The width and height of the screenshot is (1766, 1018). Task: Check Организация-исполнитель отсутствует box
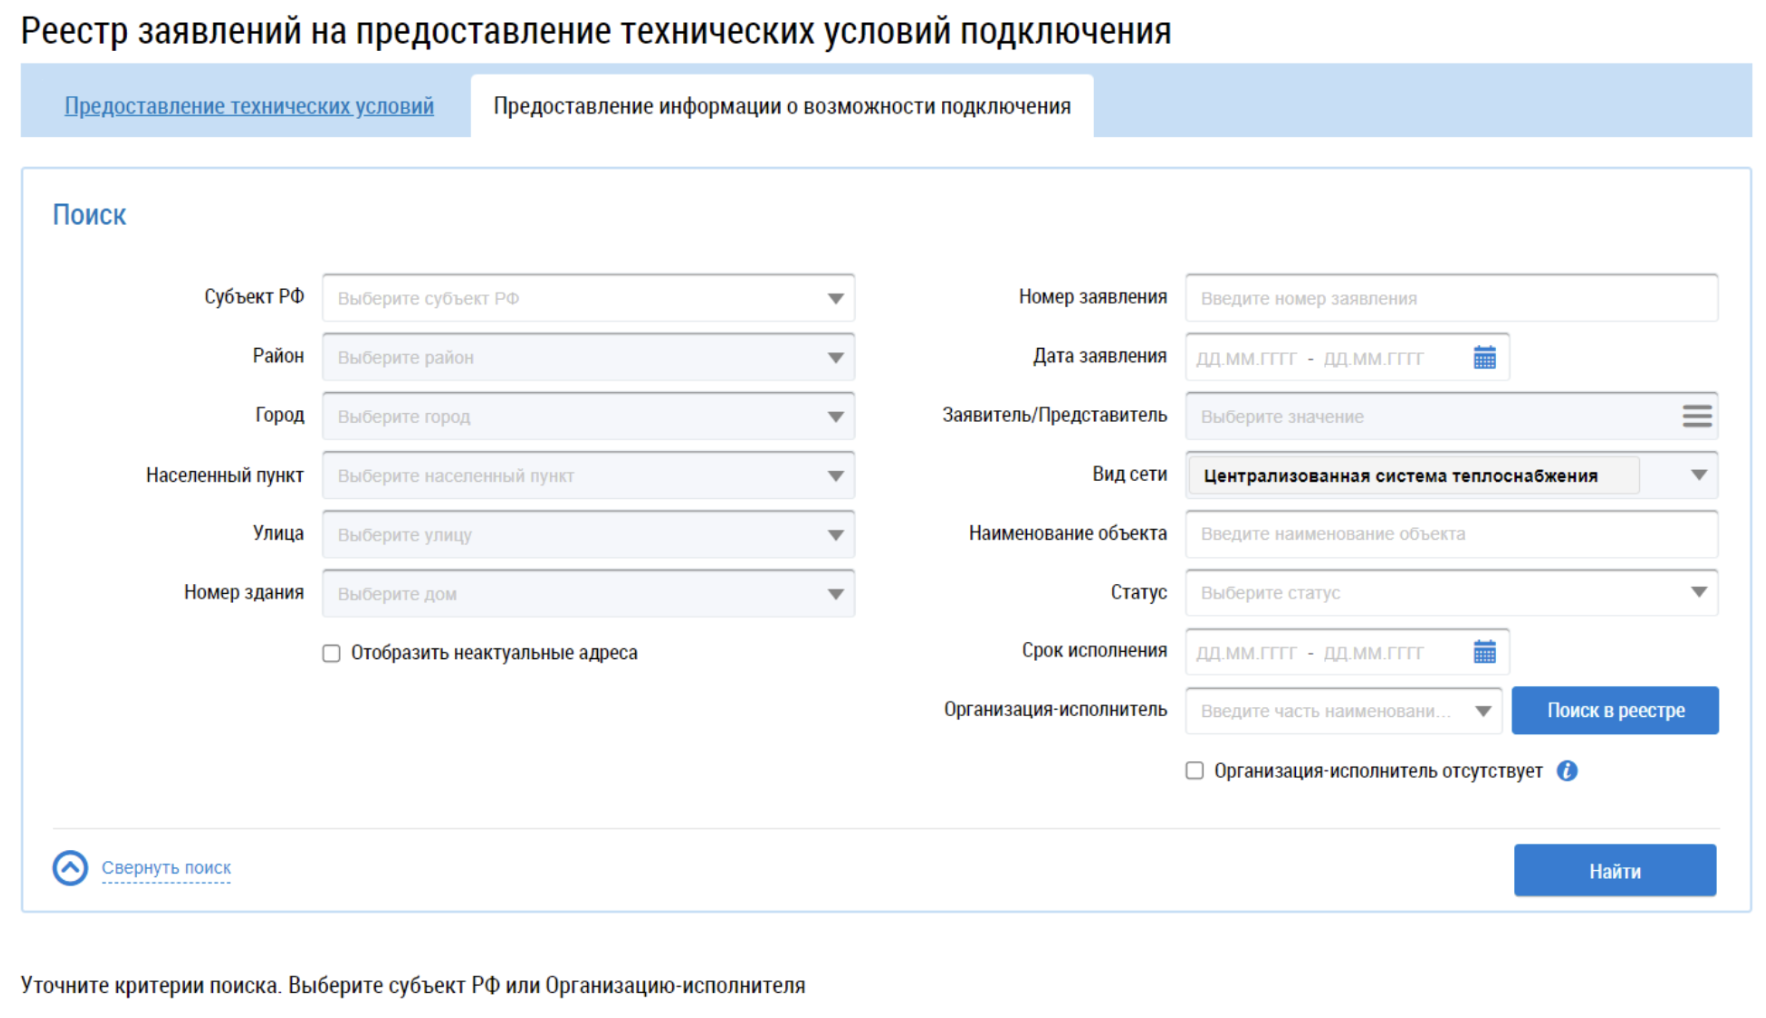(1195, 771)
